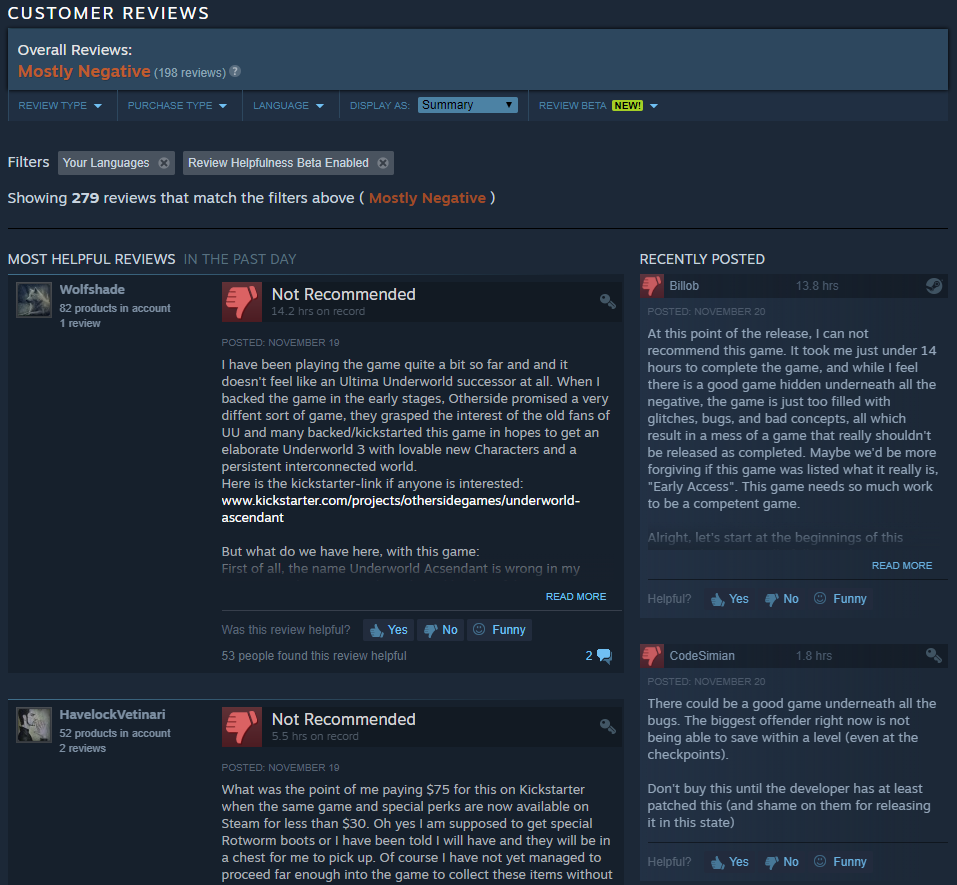Vote No on Billob's review
This screenshot has width=957, height=885.
point(782,599)
